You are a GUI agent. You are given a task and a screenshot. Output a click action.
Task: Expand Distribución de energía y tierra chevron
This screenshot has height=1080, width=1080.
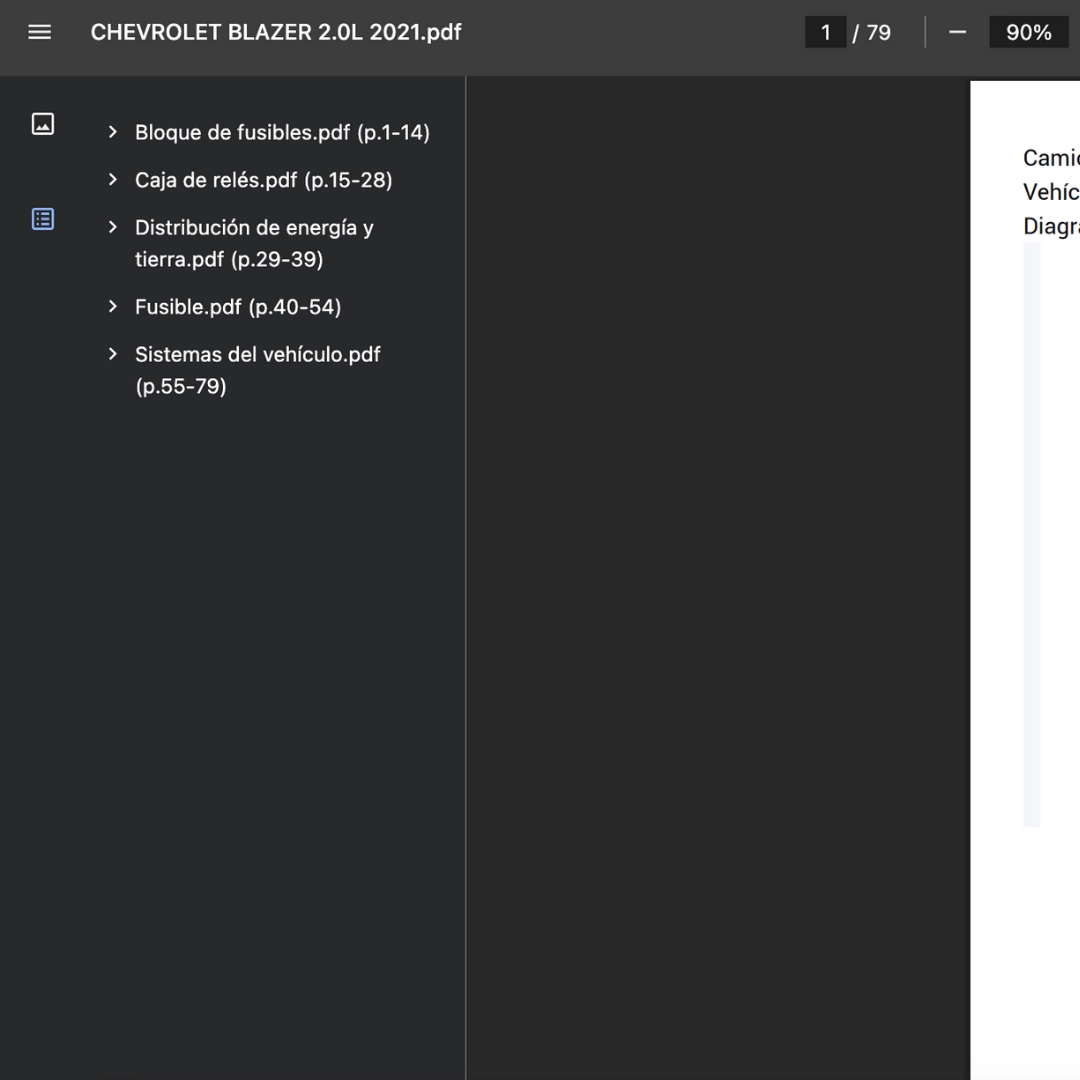[x=113, y=227]
